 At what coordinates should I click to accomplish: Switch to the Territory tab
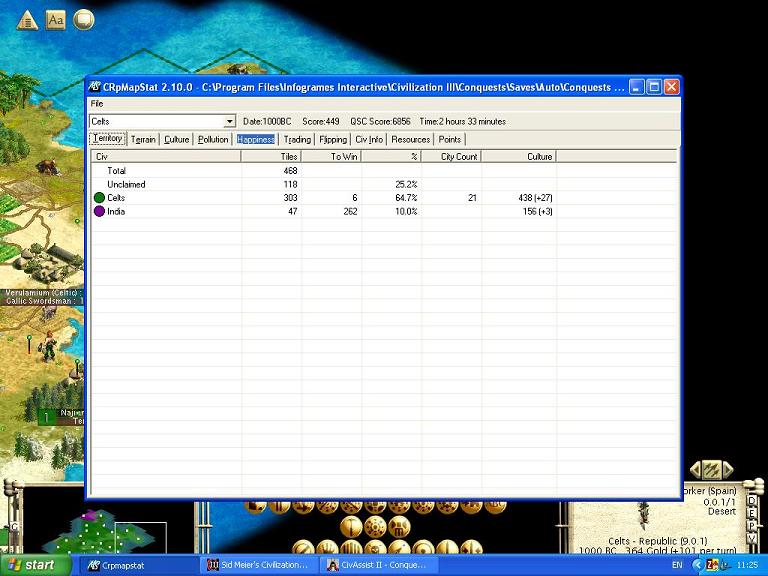pos(108,139)
